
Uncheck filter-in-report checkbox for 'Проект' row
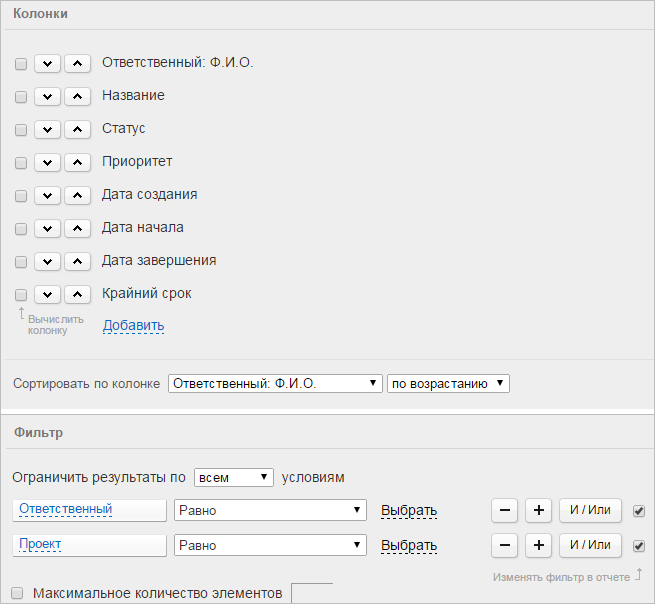pos(639,546)
